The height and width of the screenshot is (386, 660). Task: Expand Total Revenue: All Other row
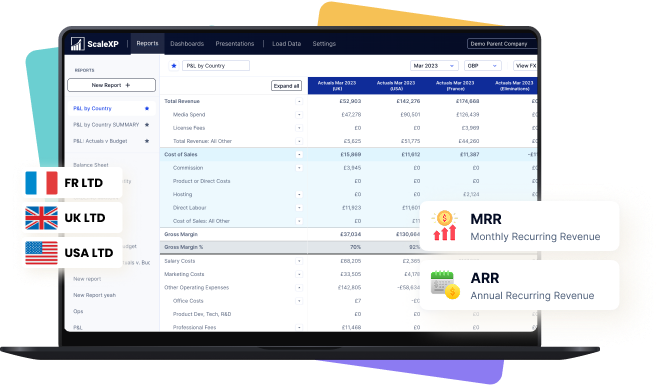coord(299,141)
